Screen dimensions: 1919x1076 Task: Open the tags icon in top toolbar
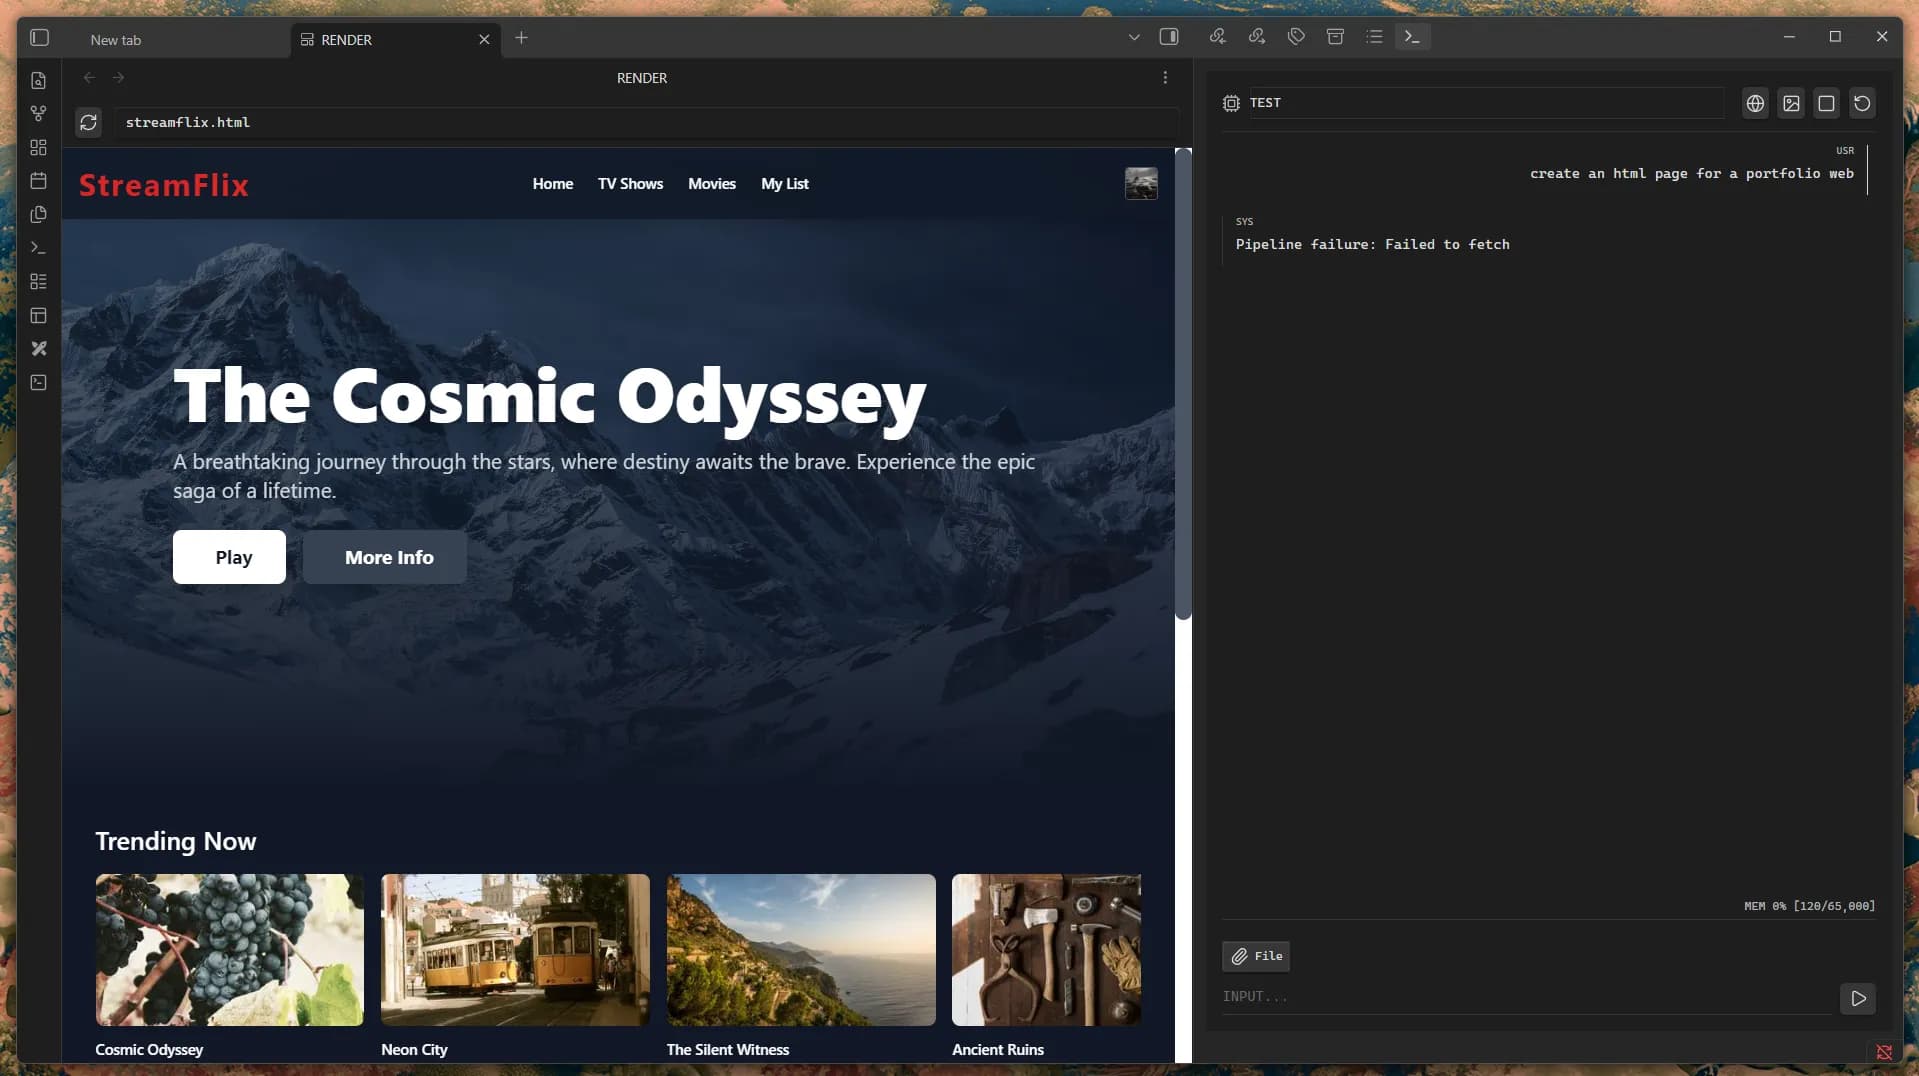1296,37
